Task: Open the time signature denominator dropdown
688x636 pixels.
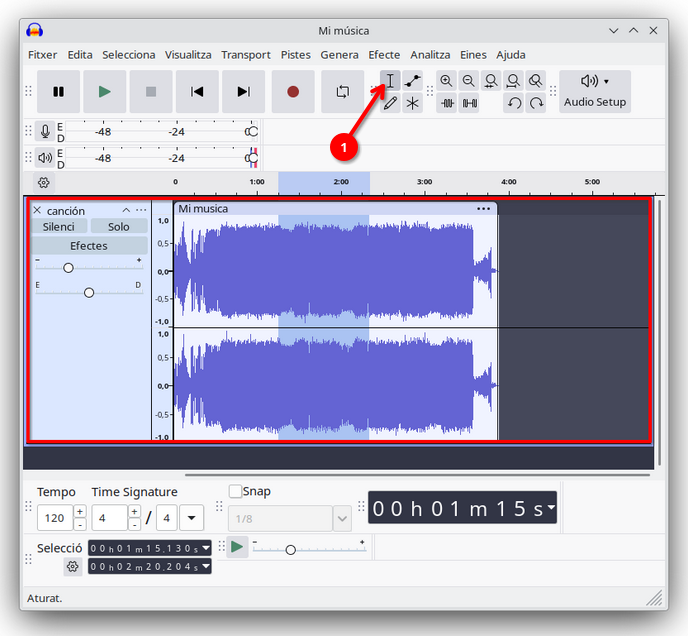Action: [x=191, y=518]
